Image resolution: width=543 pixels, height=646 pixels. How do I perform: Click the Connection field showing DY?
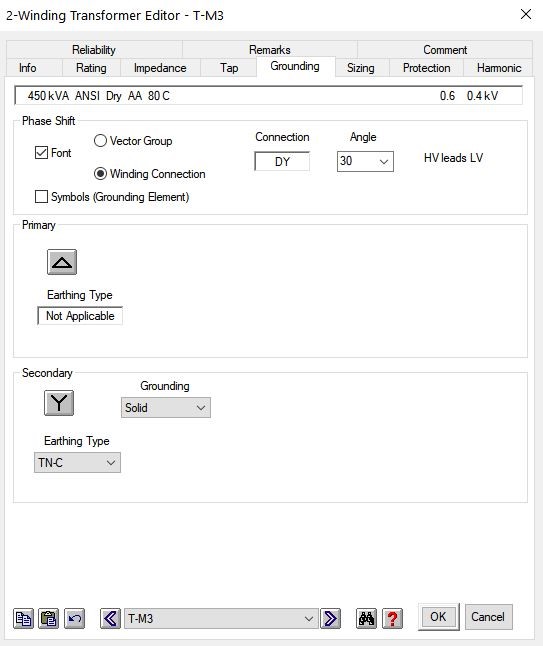click(x=282, y=161)
